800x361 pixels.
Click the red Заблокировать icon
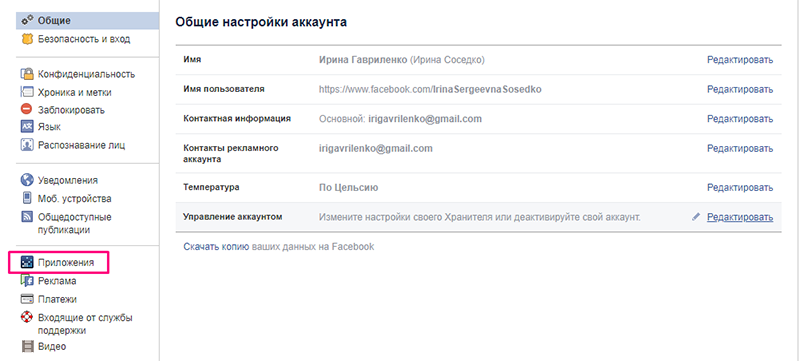27,109
